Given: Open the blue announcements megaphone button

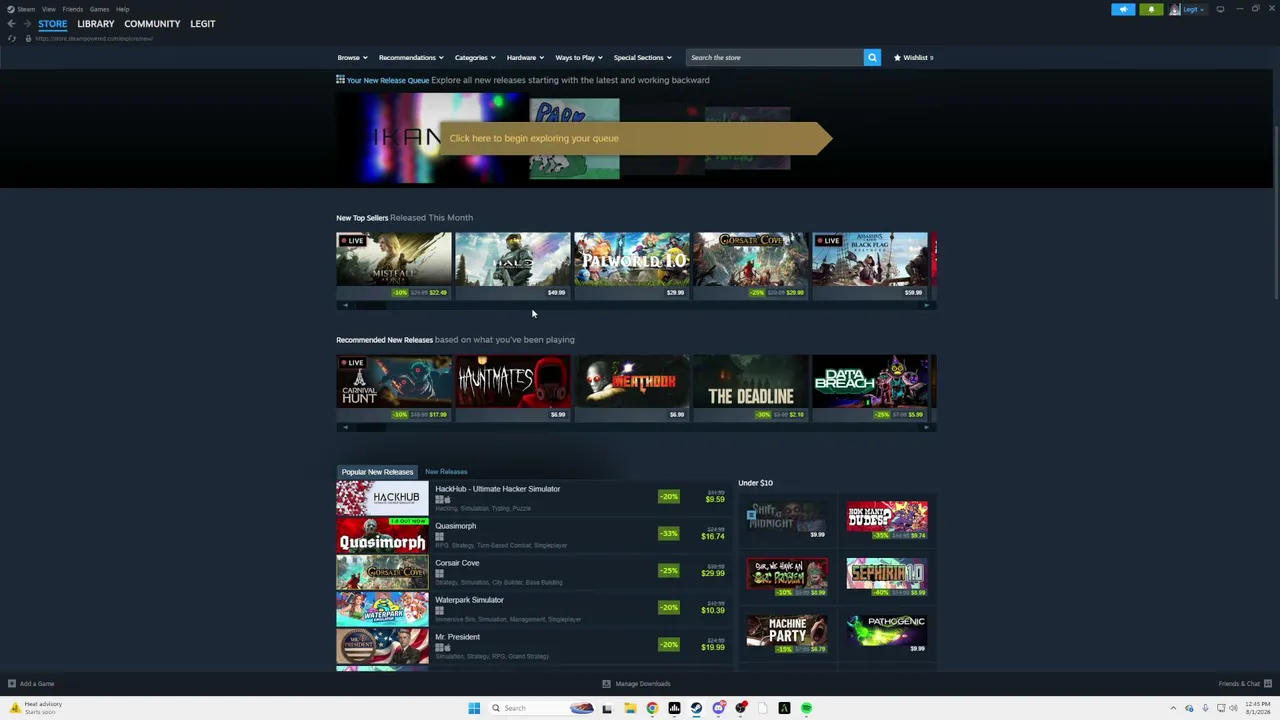Looking at the screenshot, I should pos(1123,9).
